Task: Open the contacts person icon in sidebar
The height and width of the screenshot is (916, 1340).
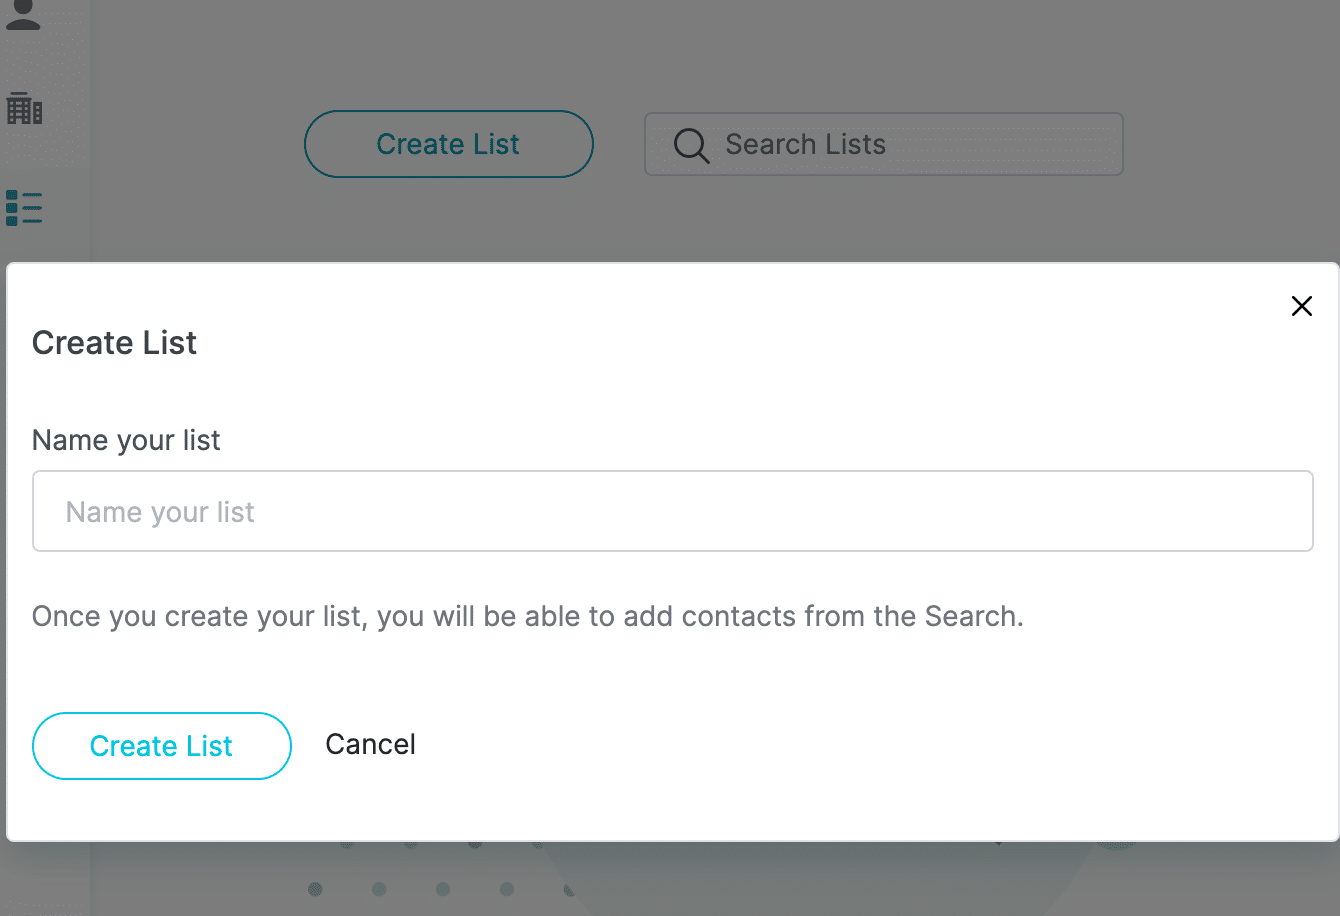Action: (23, 14)
